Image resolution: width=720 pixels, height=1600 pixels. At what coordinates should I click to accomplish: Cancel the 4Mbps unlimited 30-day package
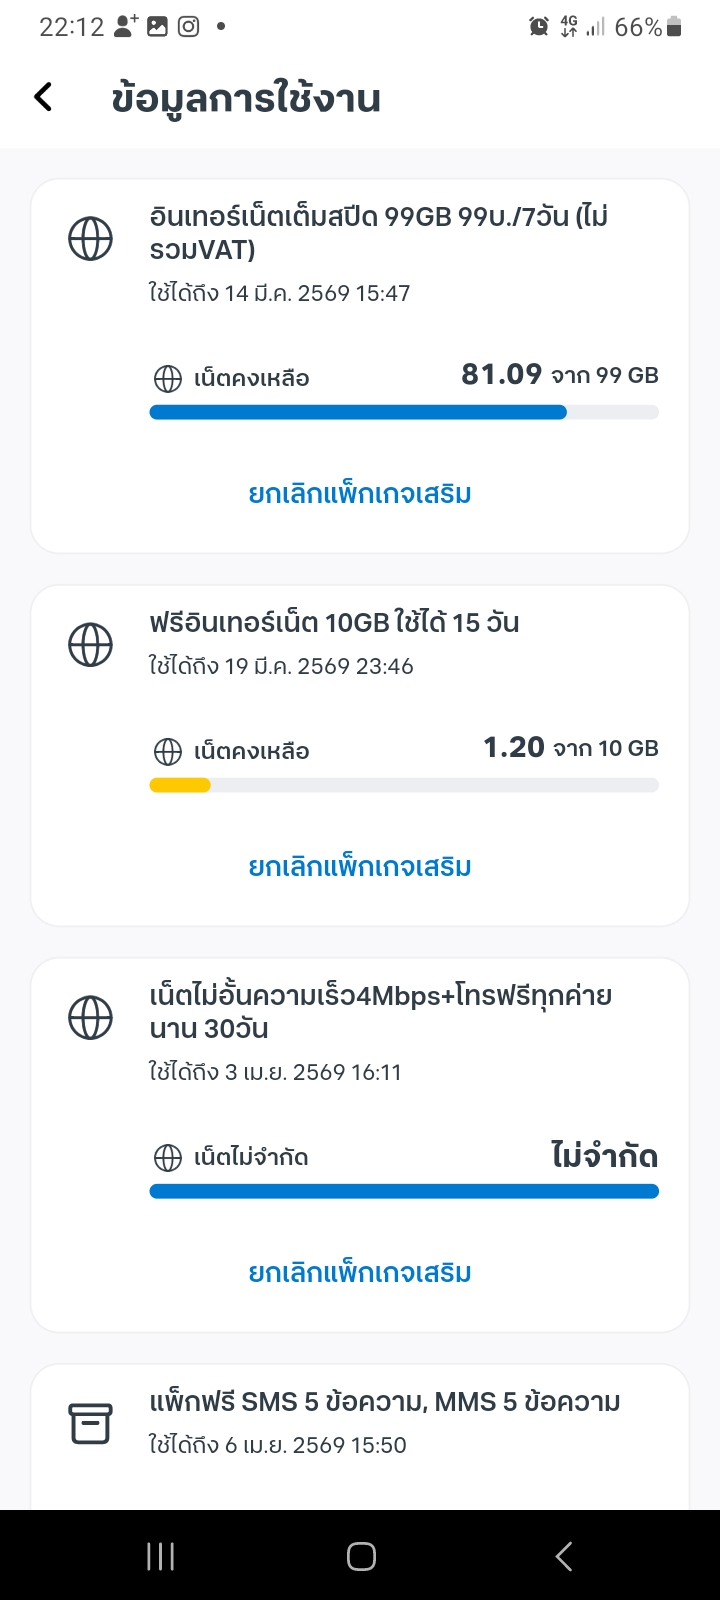[360, 1273]
